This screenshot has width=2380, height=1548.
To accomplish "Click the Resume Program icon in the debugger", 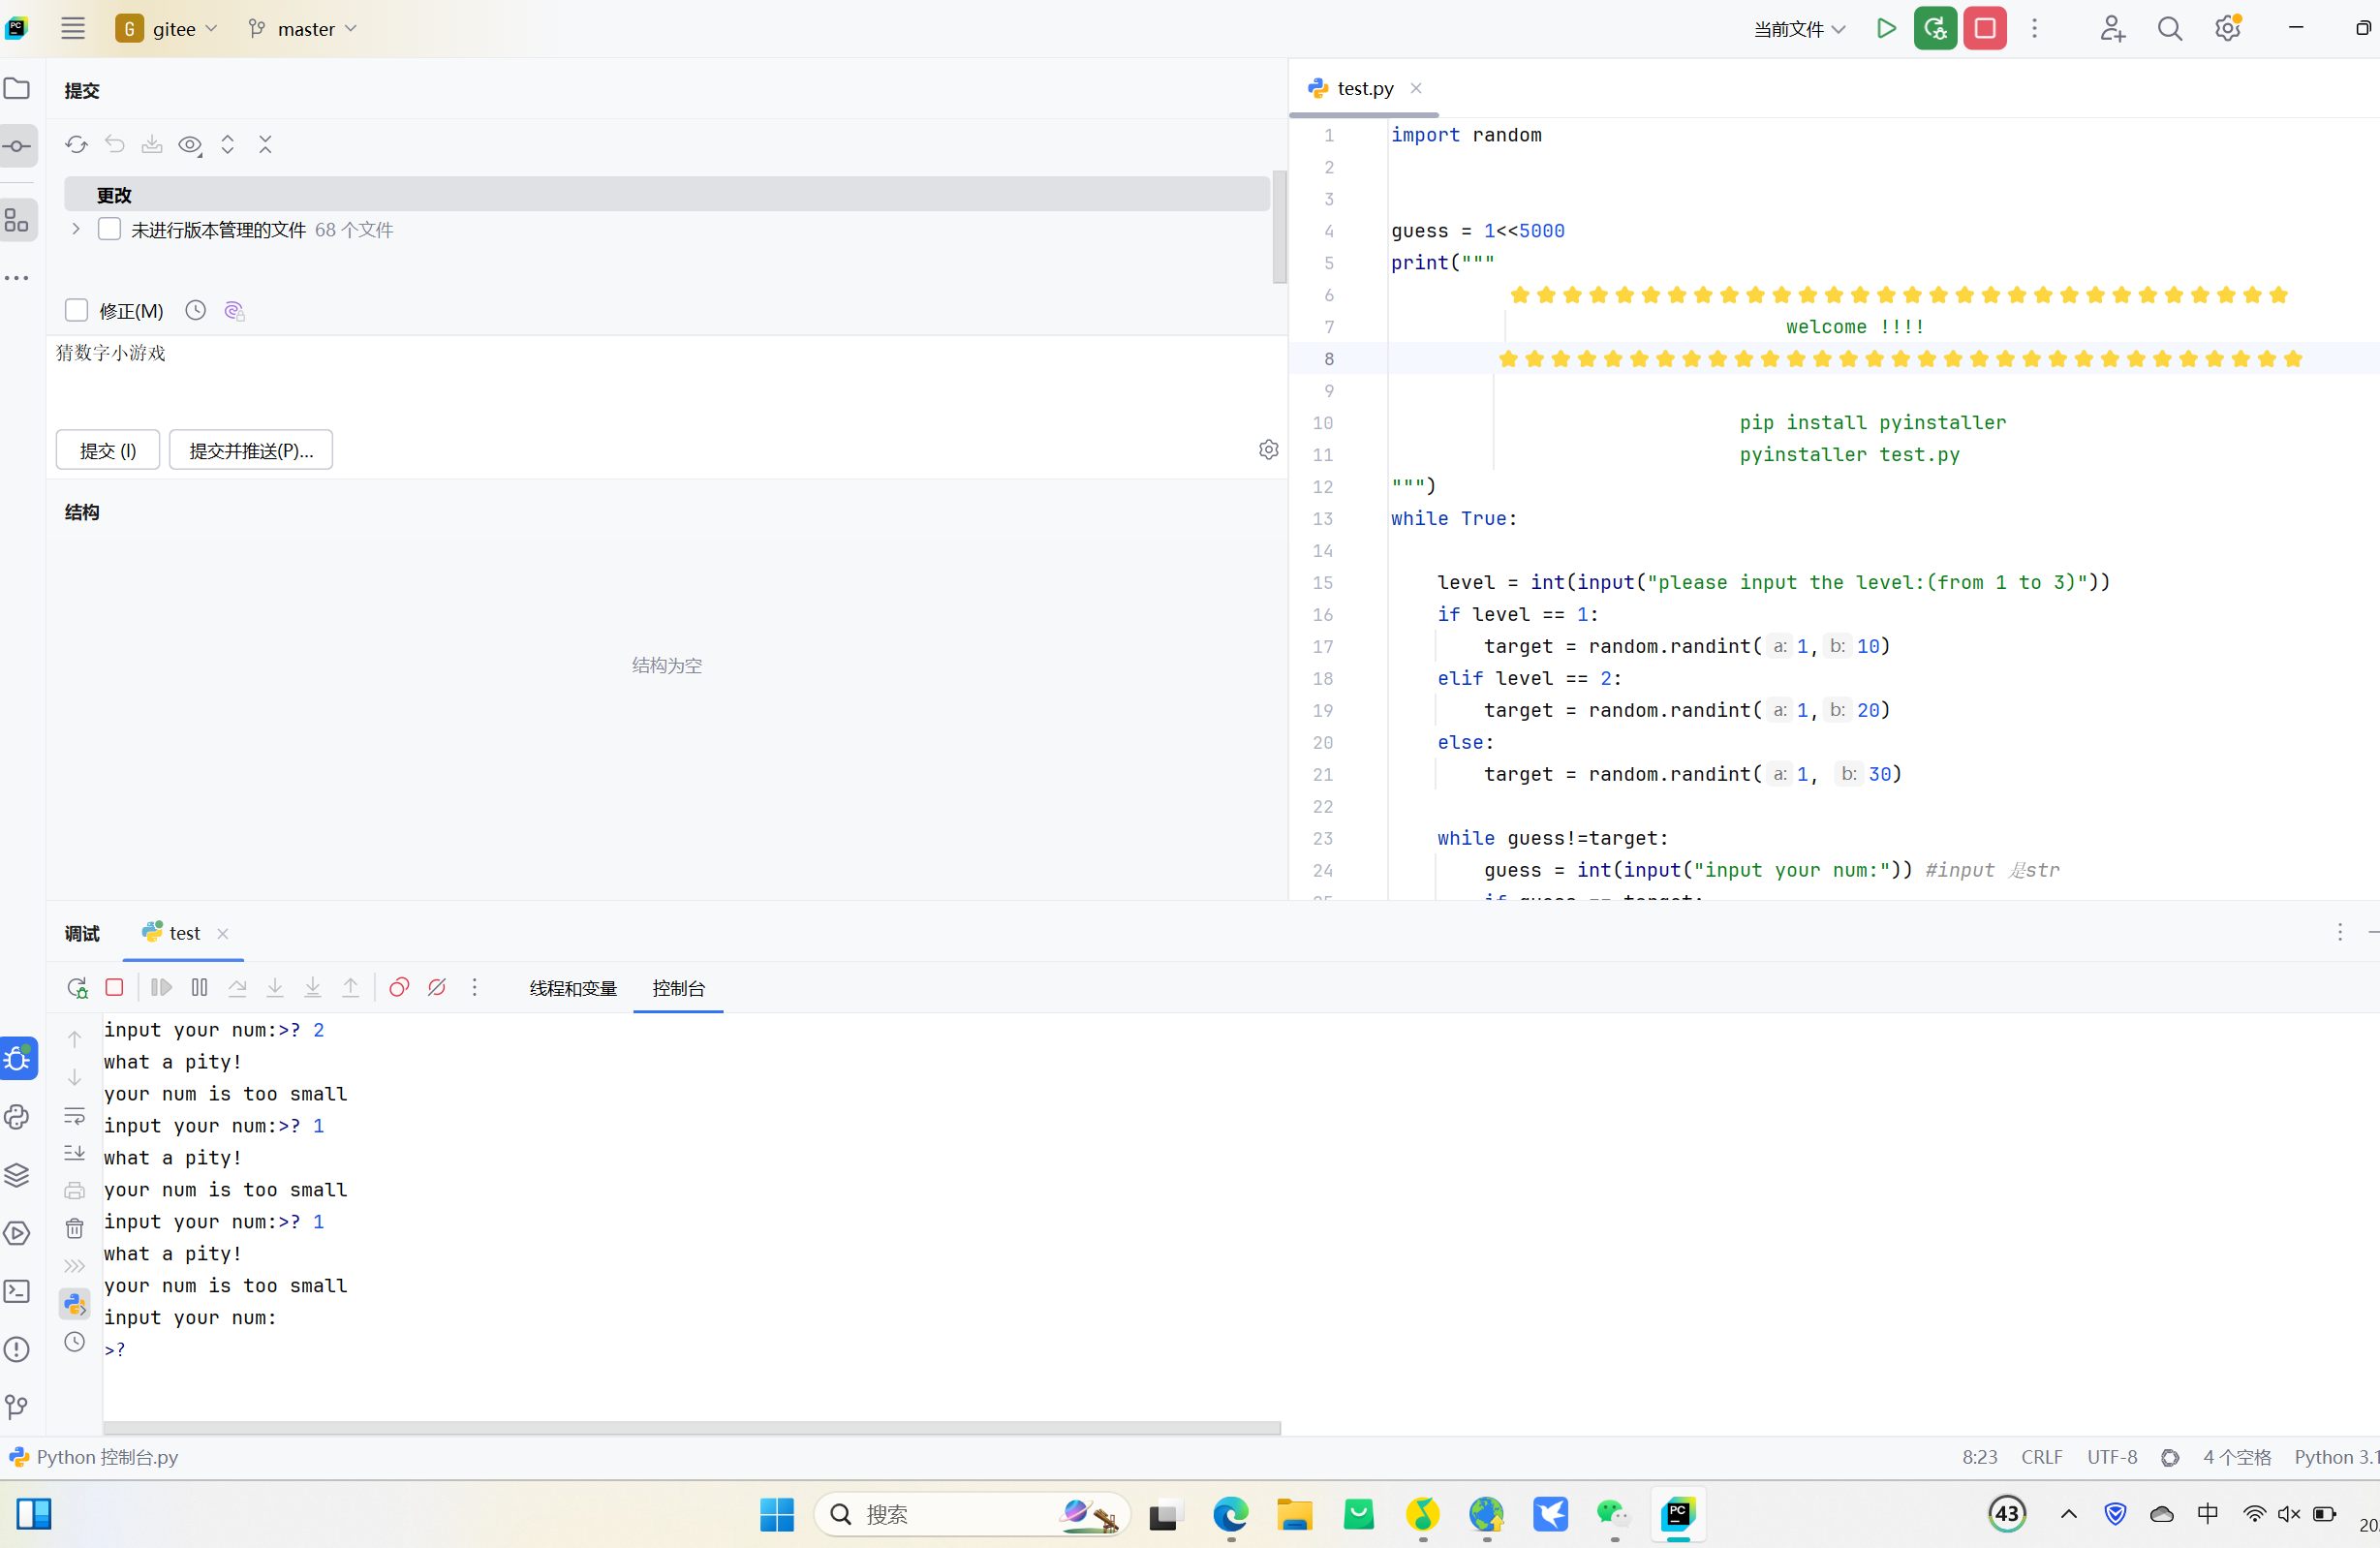I will point(161,987).
